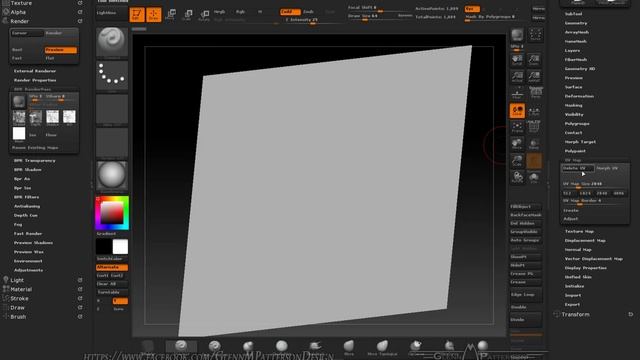Toggle the Floor grid icon
This screenshot has width=640, height=360.
517,93
